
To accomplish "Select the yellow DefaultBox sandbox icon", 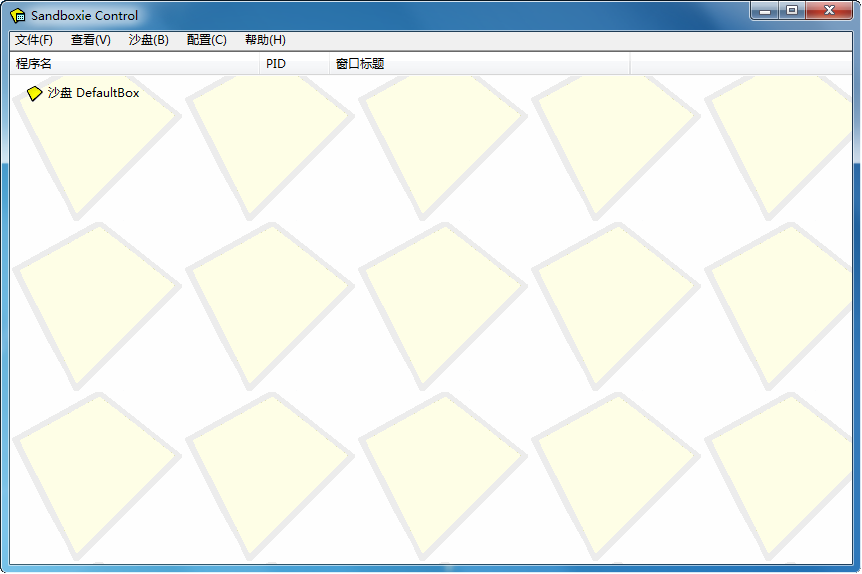I will pos(35,93).
